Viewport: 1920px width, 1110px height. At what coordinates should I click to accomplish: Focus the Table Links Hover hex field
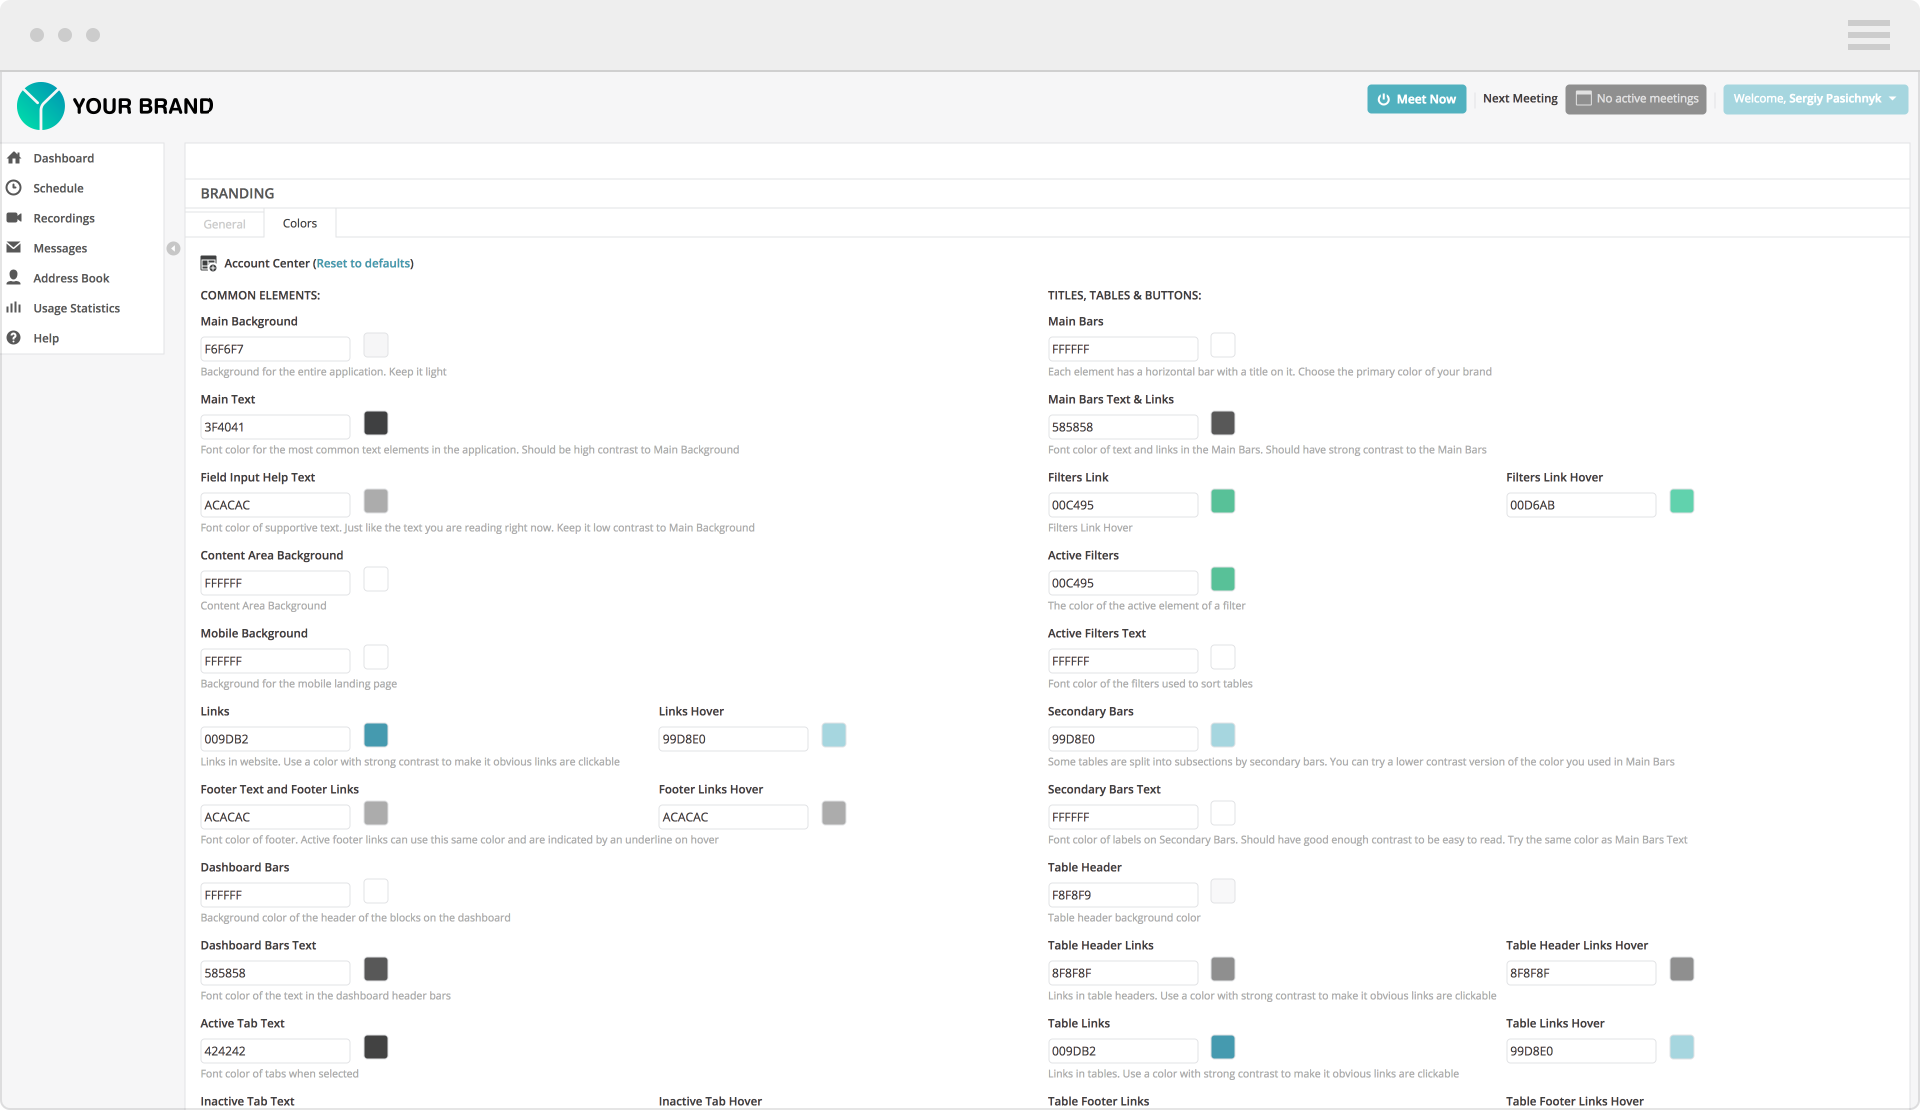1581,1051
